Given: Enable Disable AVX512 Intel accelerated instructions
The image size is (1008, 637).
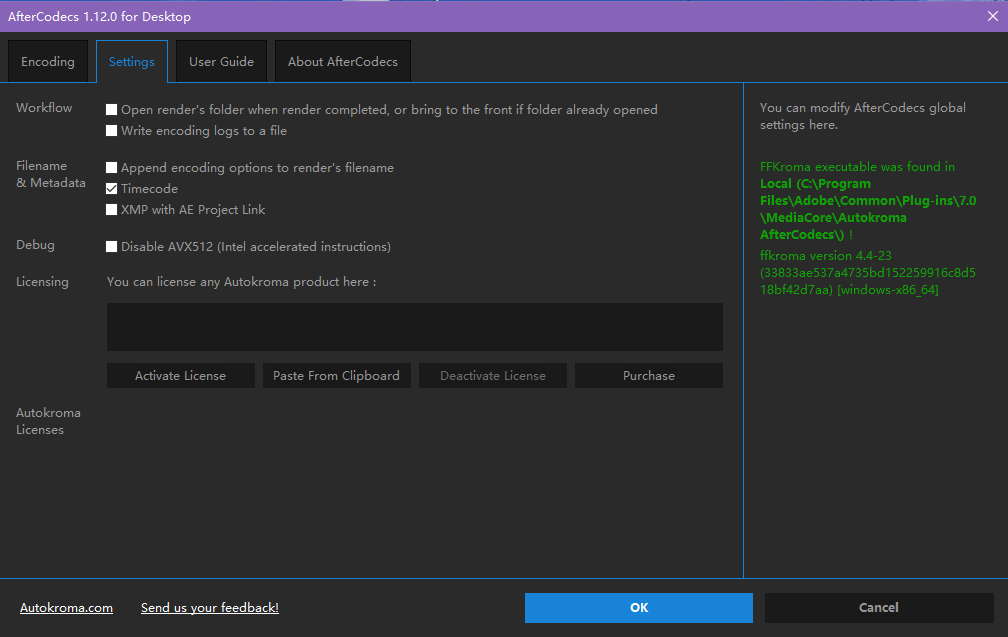Looking at the screenshot, I should point(112,246).
